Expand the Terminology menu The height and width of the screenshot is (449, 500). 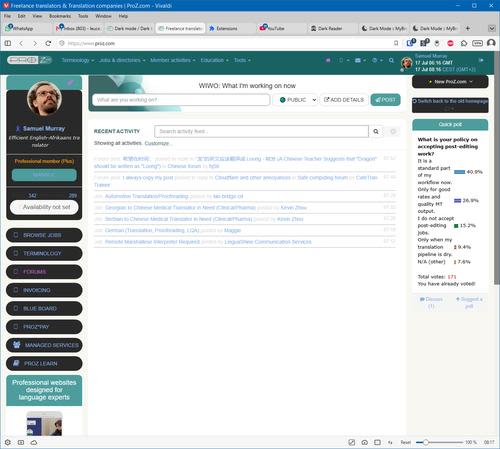(x=78, y=60)
